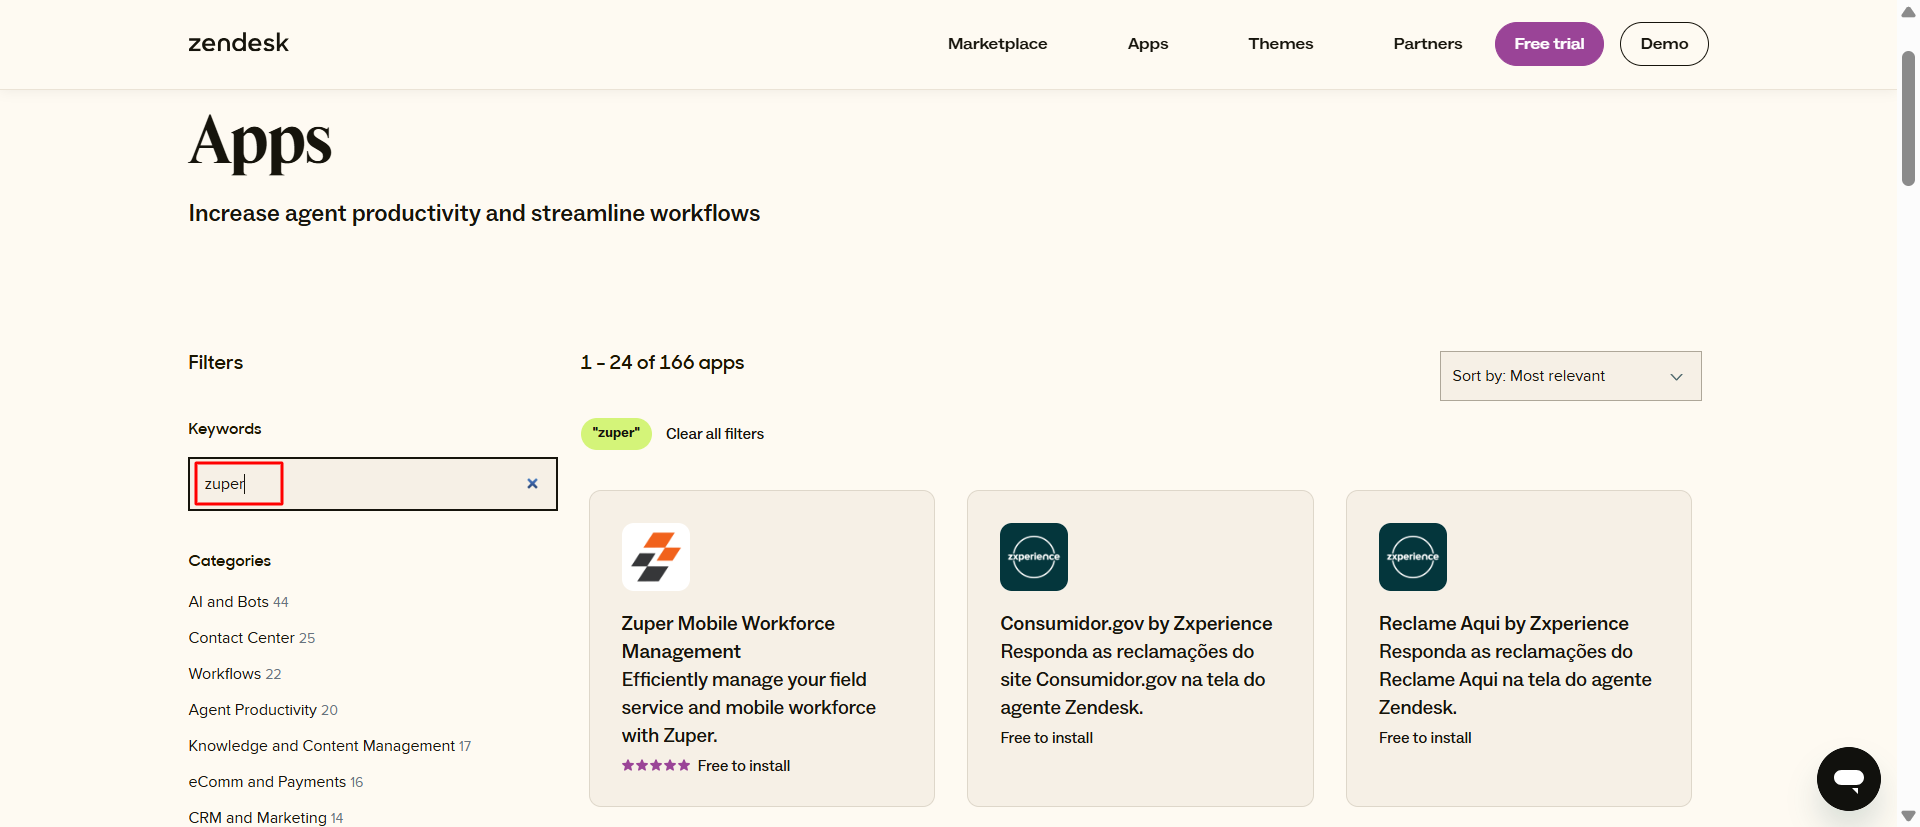Image resolution: width=1920 pixels, height=827 pixels.
Task: Click the Consumidor.gov card description text
Action: pyautogui.click(x=1133, y=679)
